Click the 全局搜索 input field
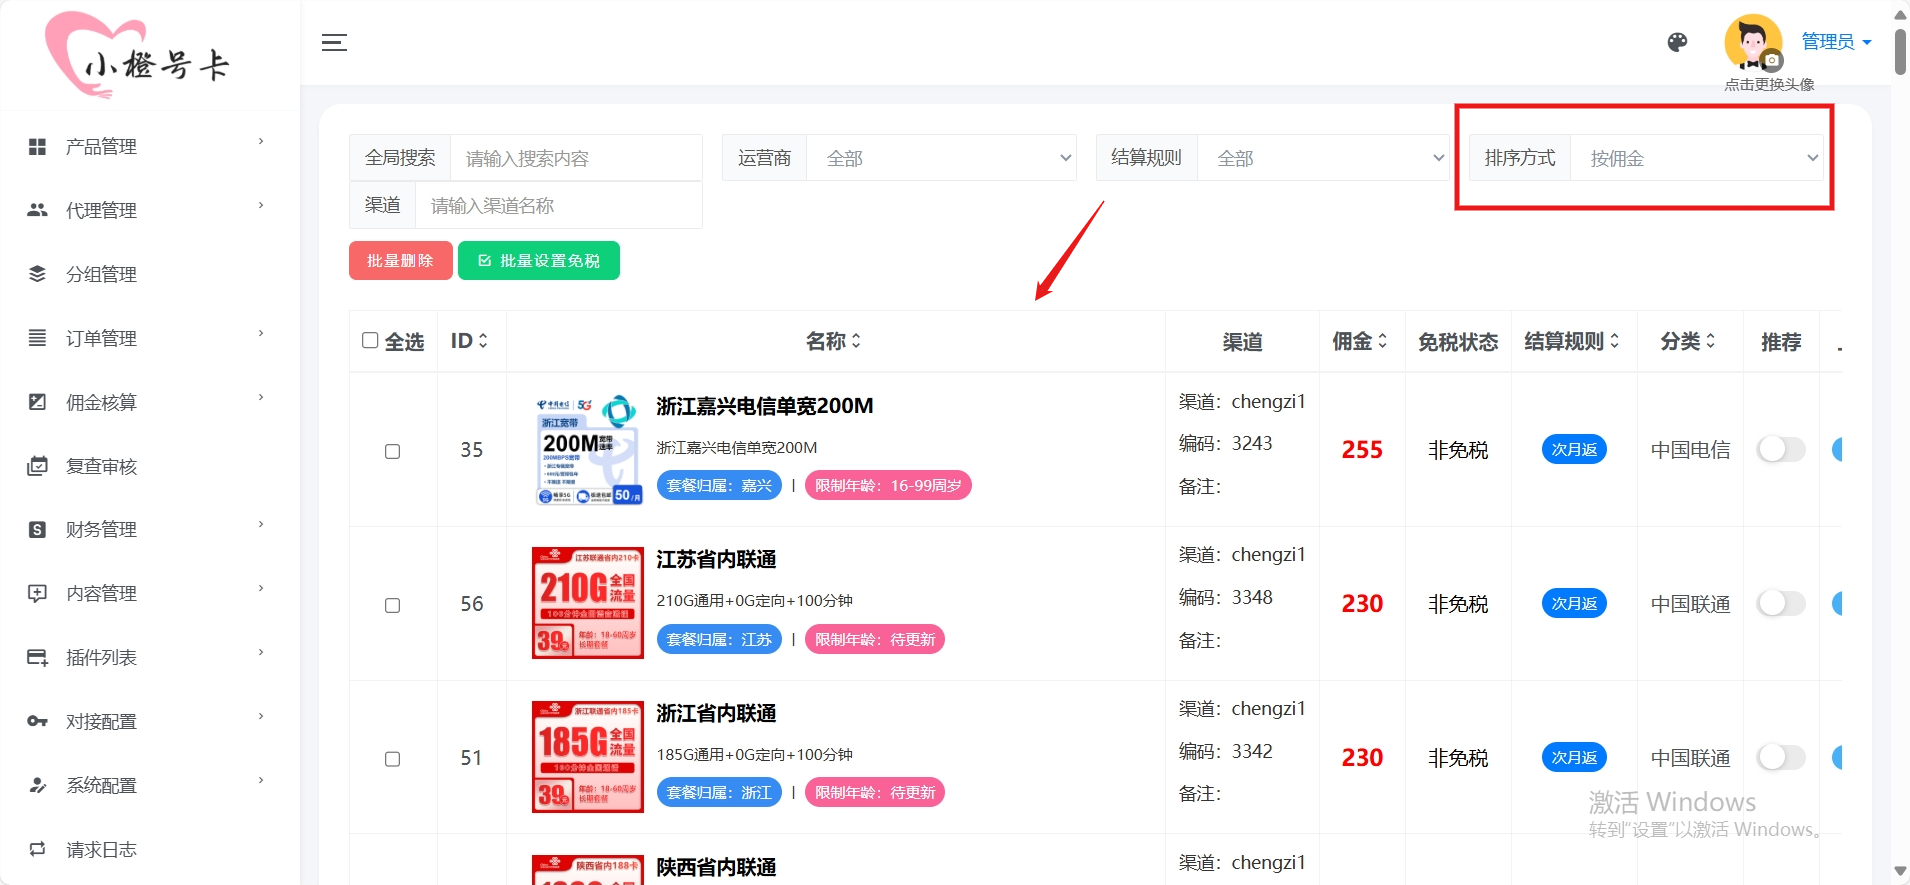 pyautogui.click(x=576, y=158)
